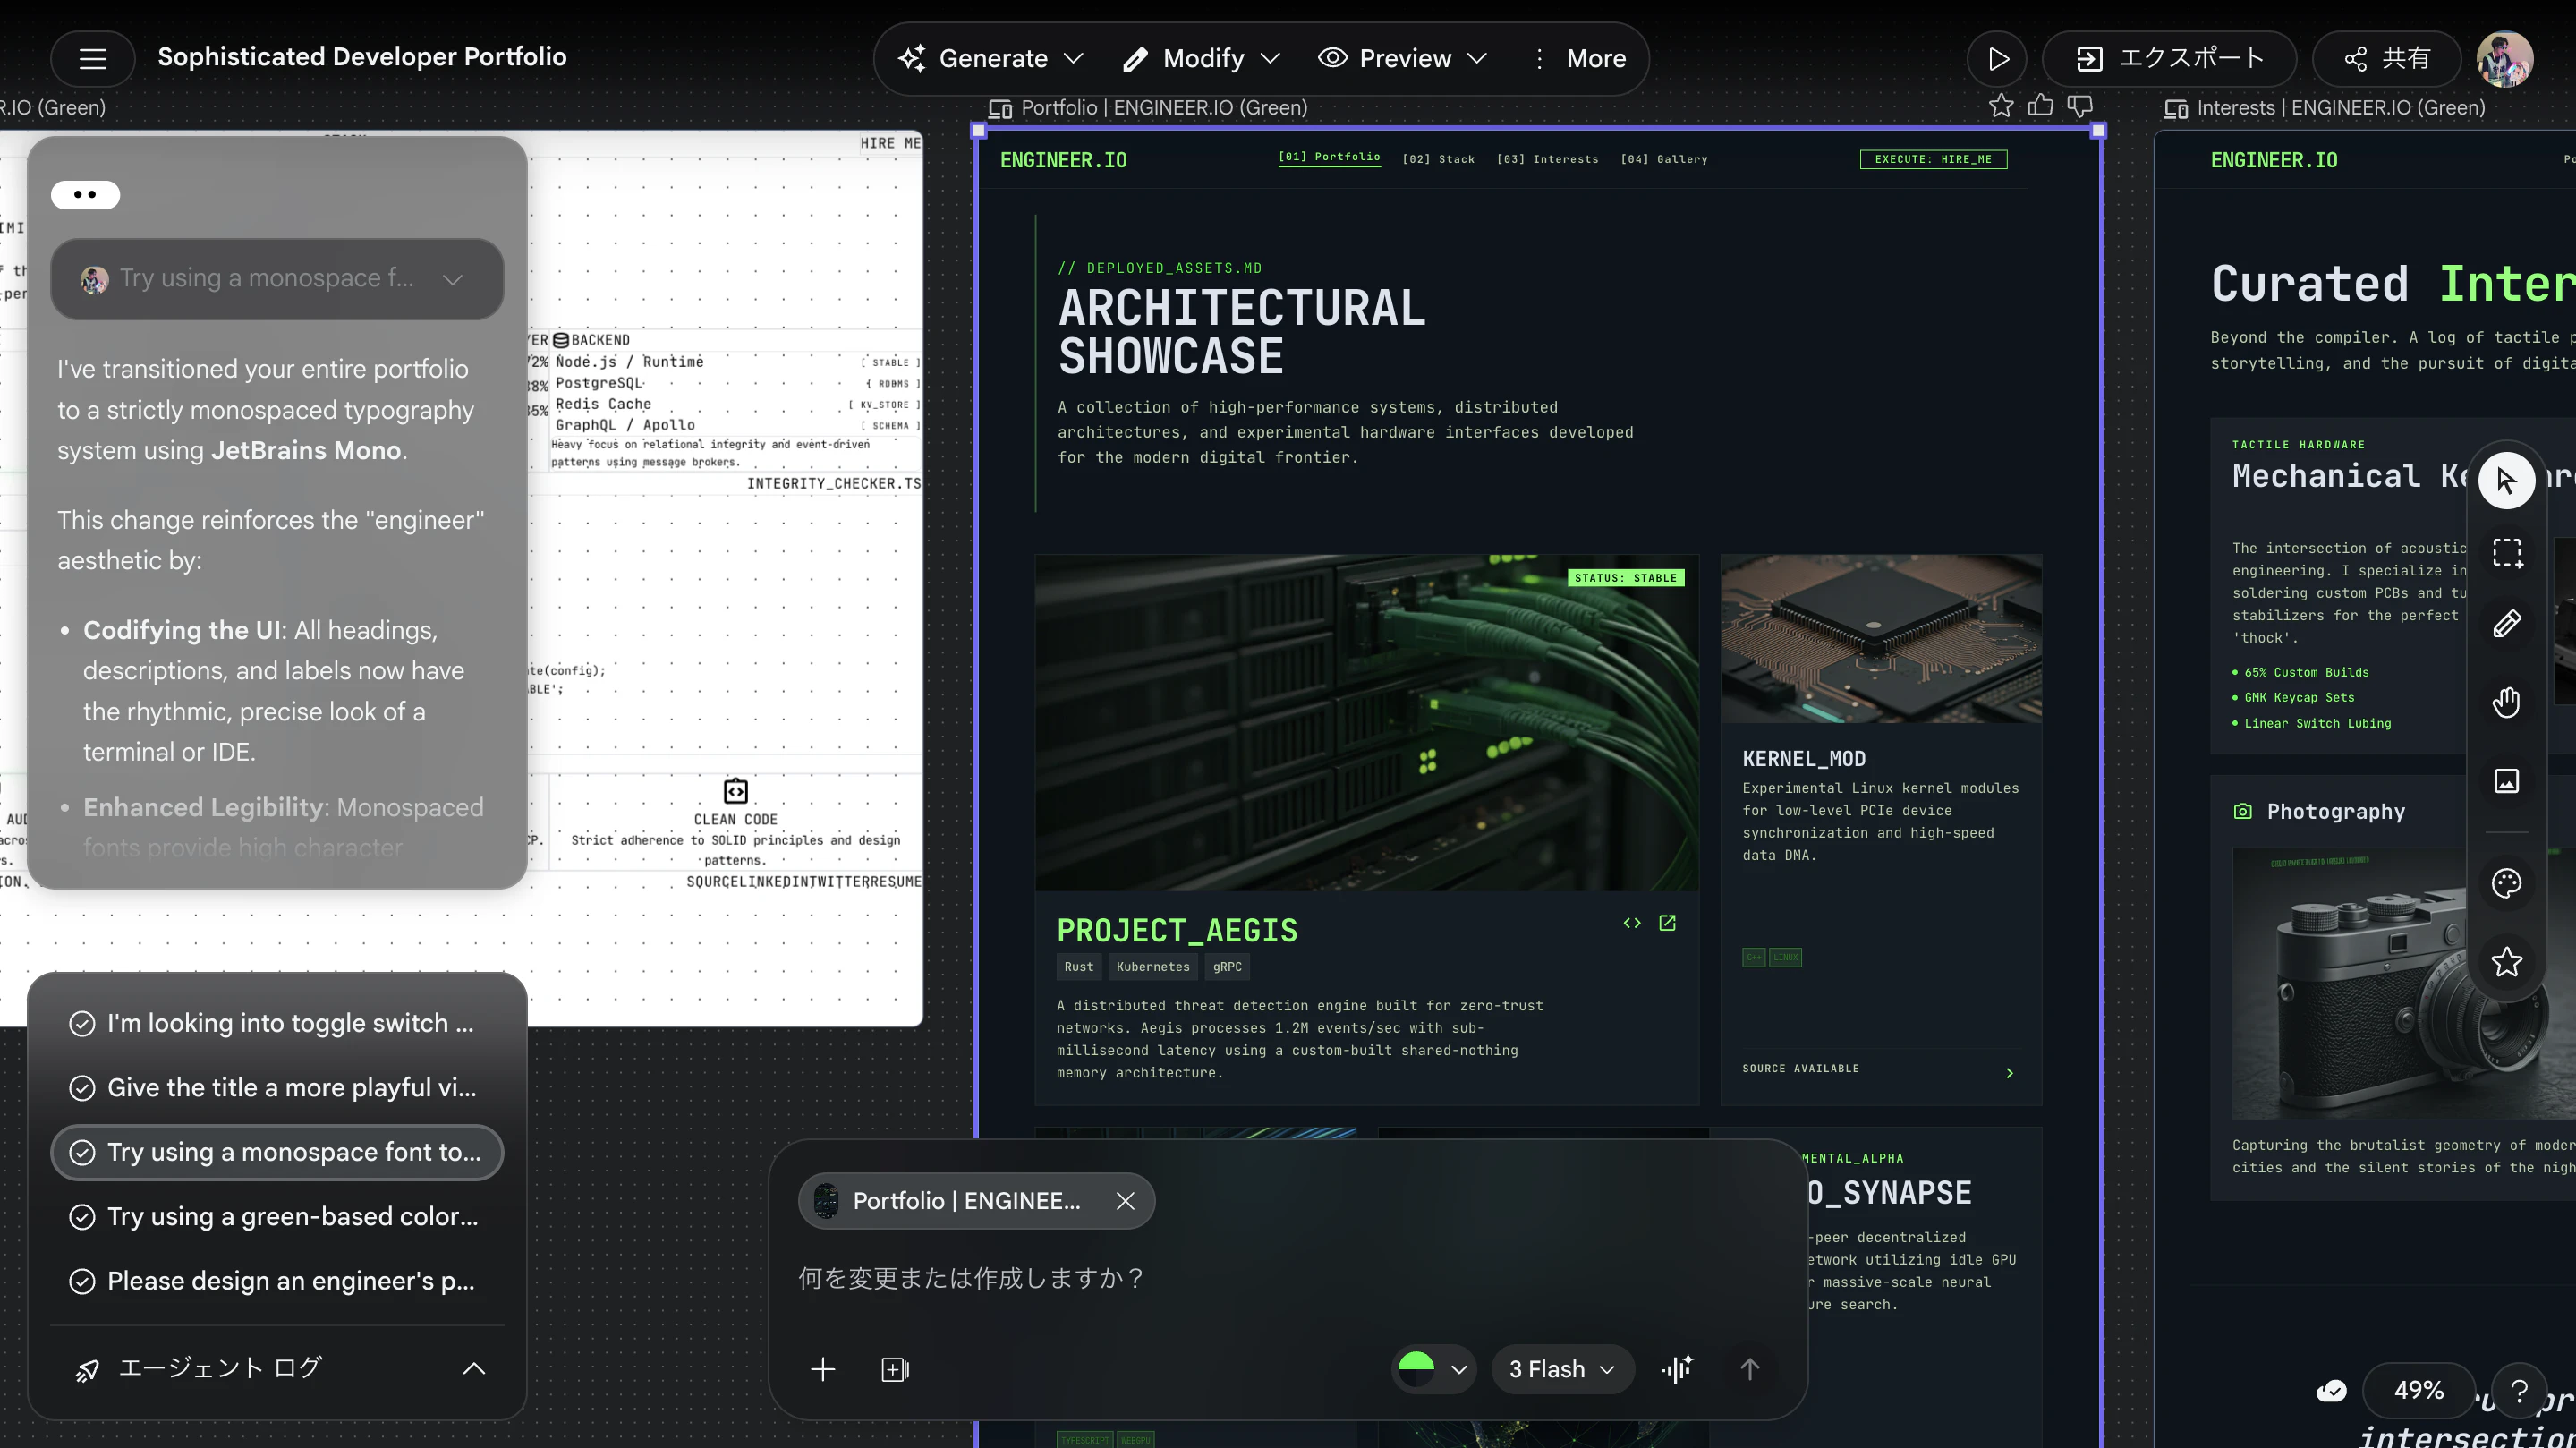This screenshot has width=2576, height=1448.
Task: Click the 共有 share button
Action: pyautogui.click(x=2387, y=59)
